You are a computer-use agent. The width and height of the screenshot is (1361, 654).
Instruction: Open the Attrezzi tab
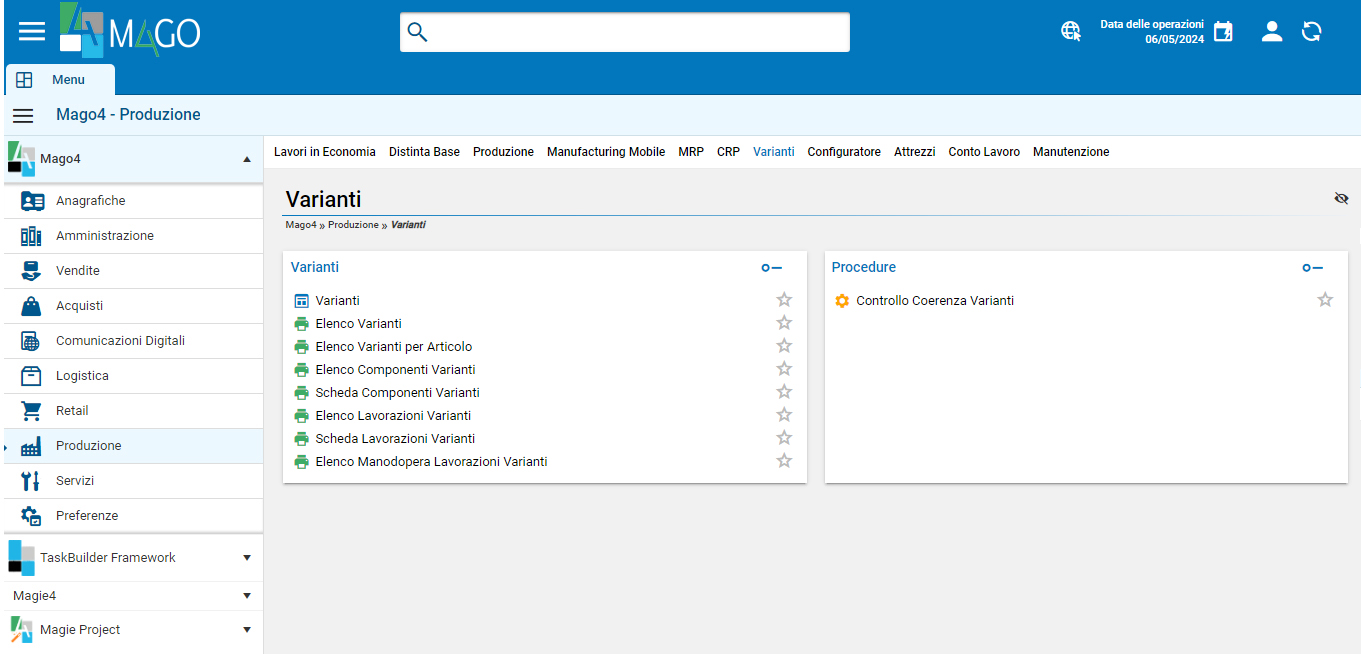pyautogui.click(x=915, y=152)
